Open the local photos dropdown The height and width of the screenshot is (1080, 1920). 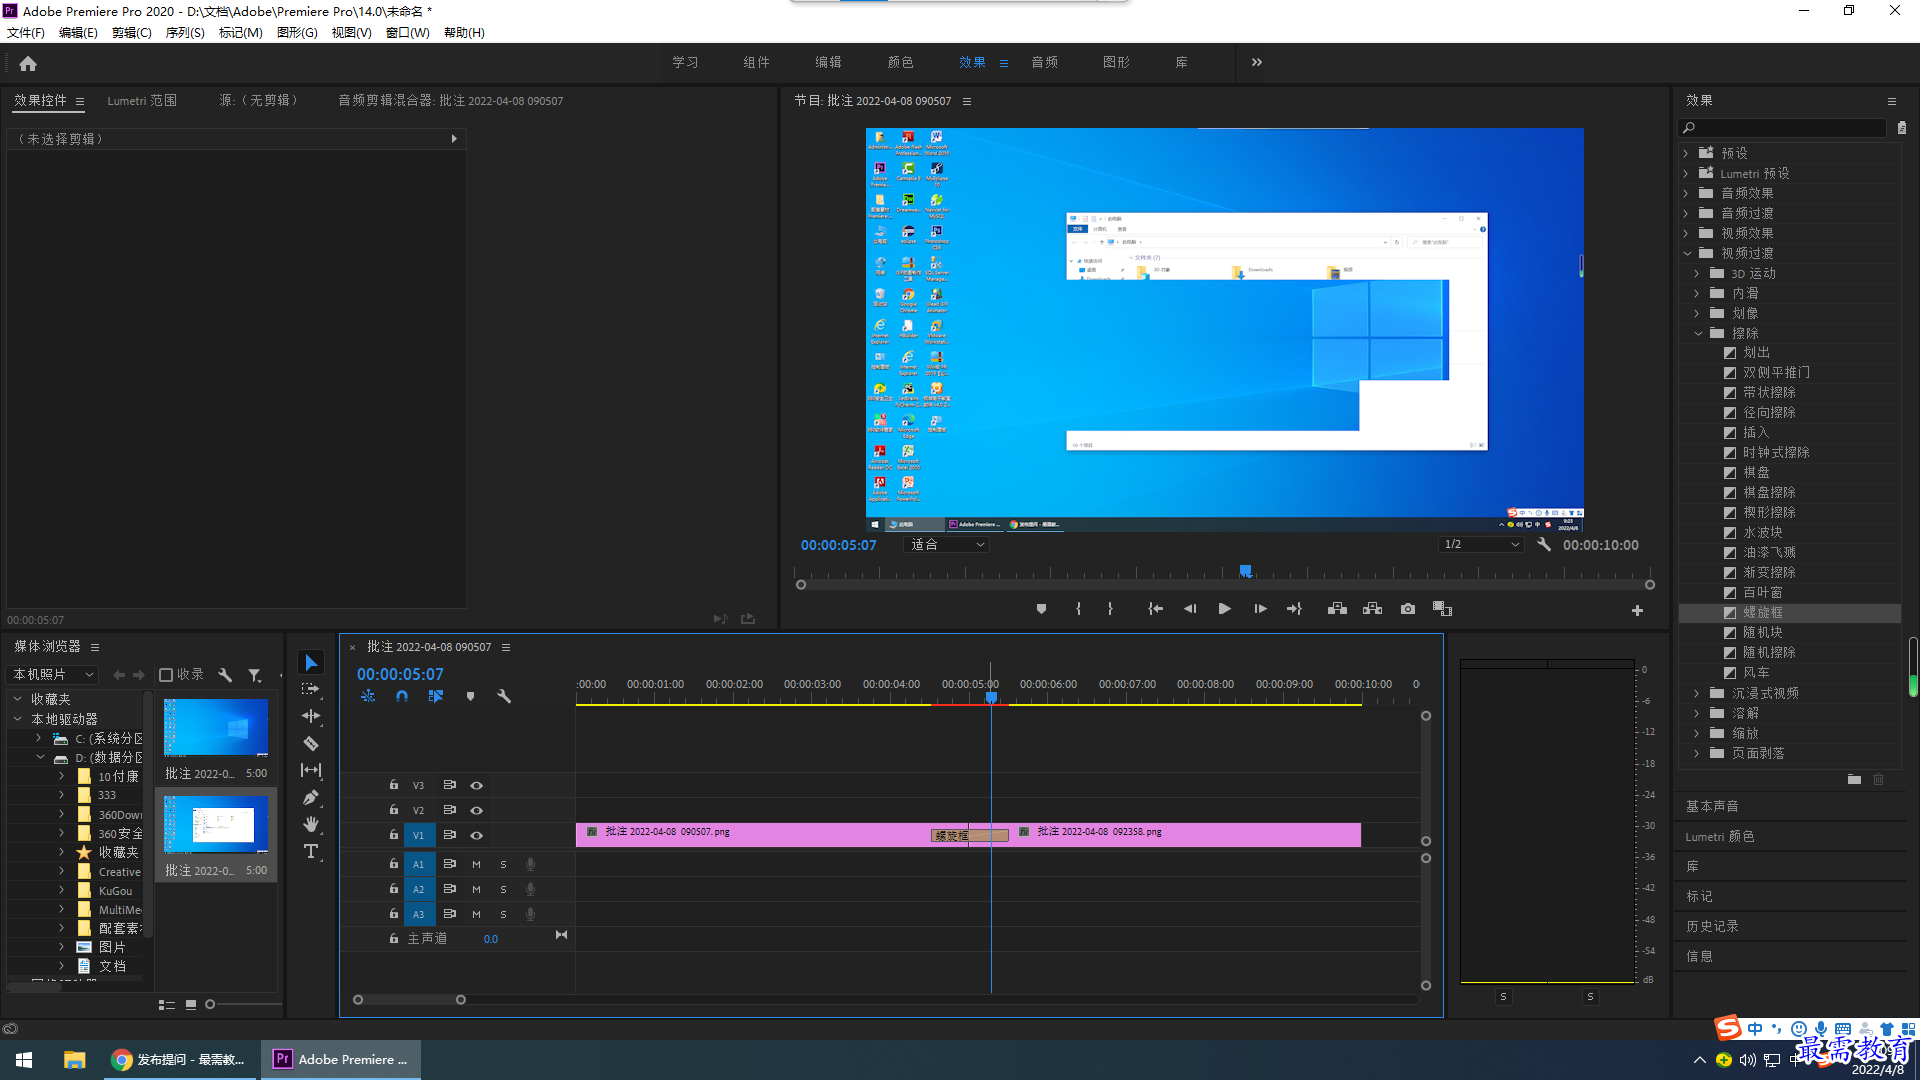click(53, 675)
